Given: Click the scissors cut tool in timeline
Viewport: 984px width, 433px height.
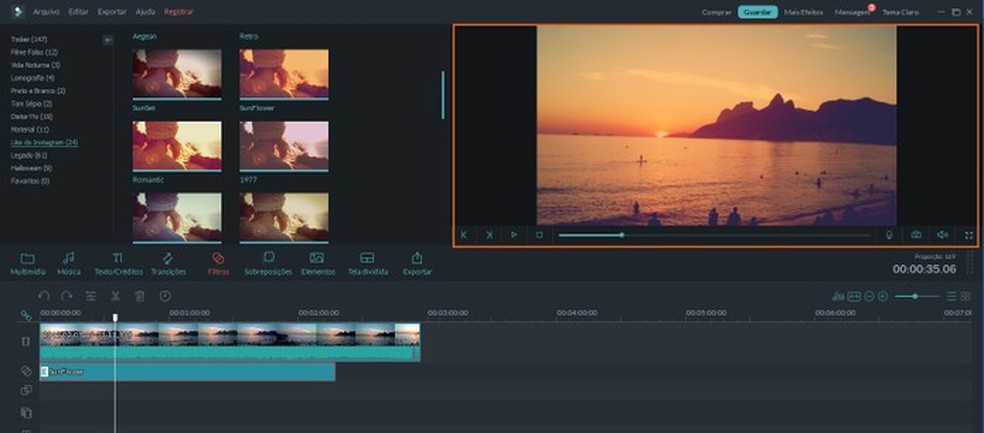Looking at the screenshot, I should (x=116, y=296).
